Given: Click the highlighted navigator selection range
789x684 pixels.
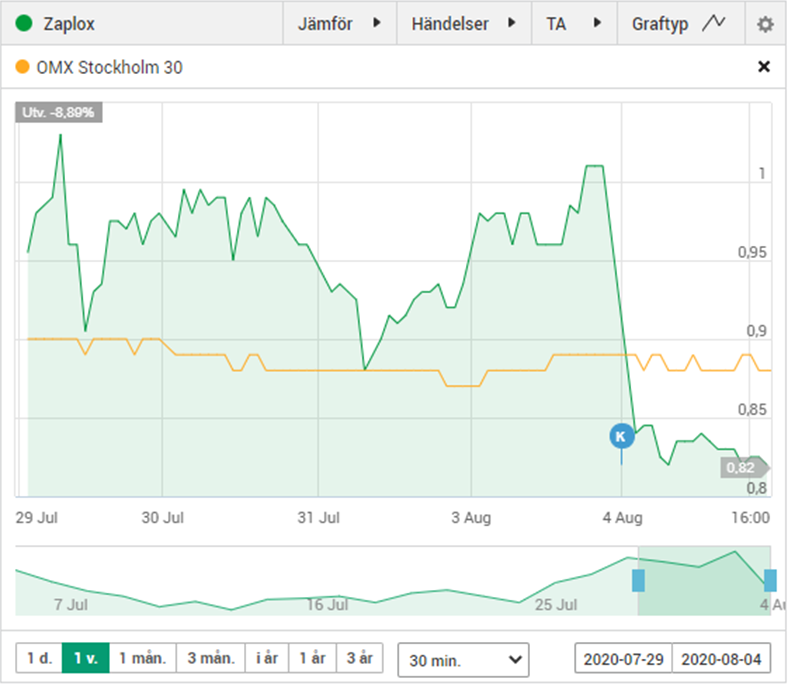Looking at the screenshot, I should [704, 580].
